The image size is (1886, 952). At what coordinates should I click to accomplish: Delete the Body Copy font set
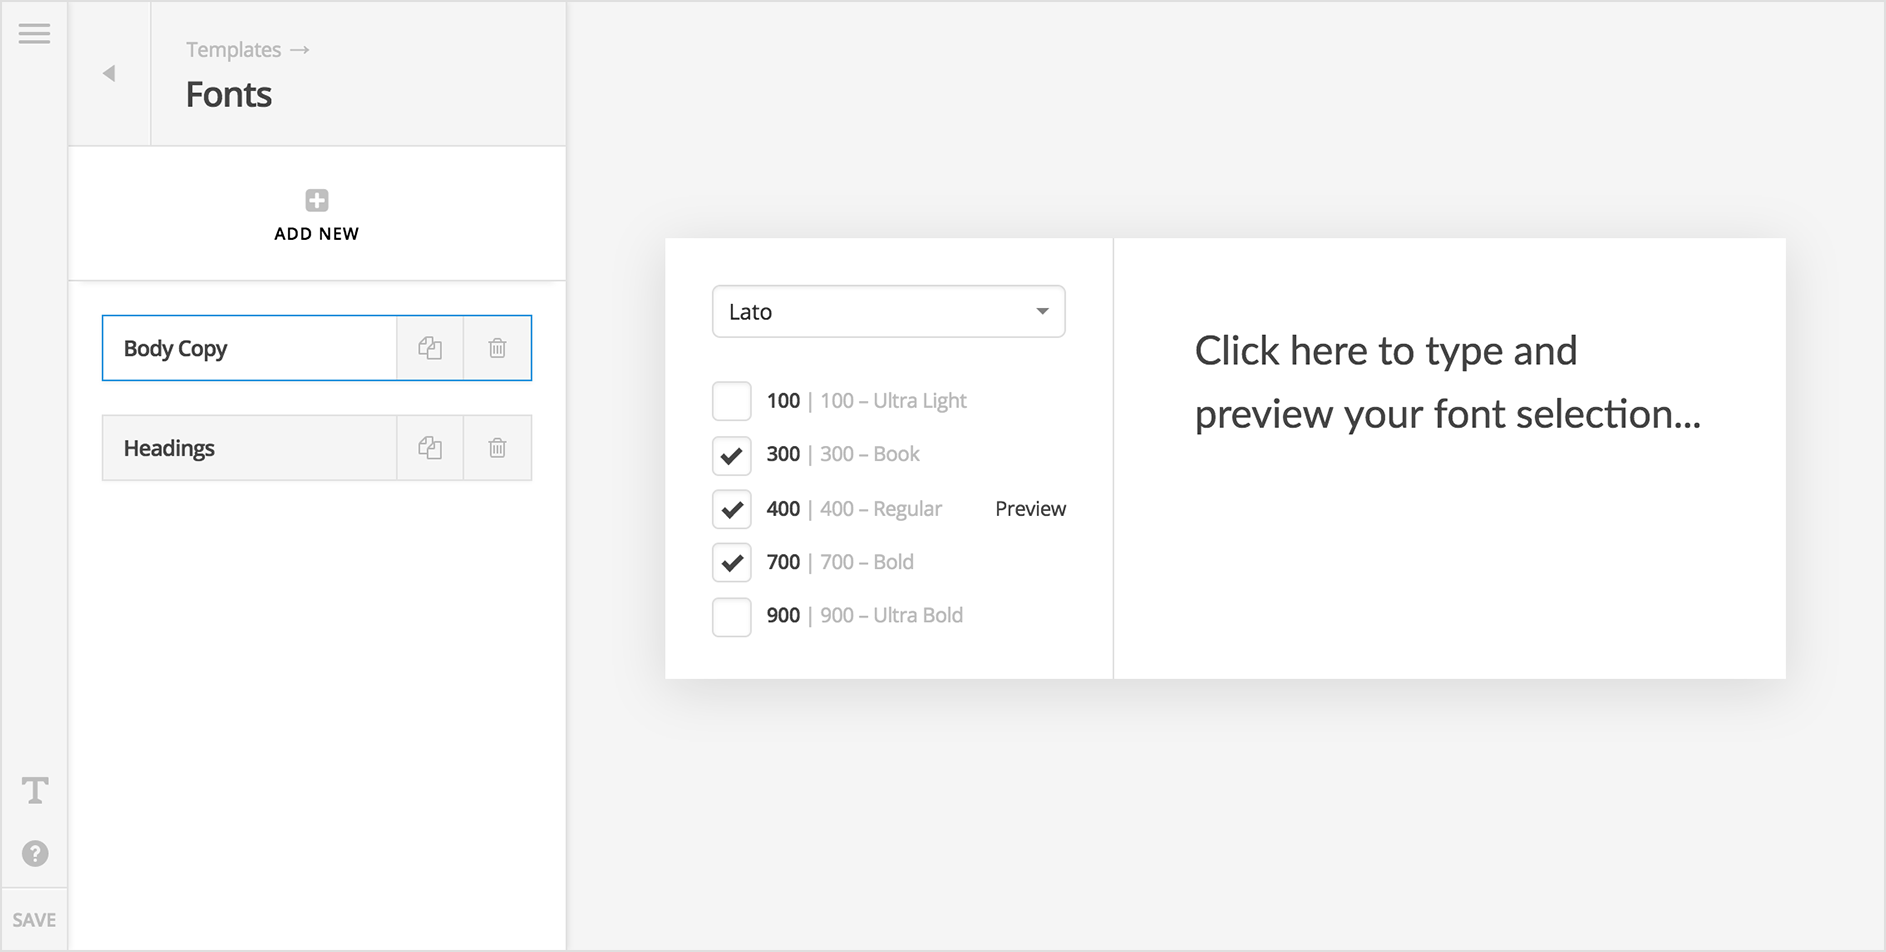[x=497, y=348]
